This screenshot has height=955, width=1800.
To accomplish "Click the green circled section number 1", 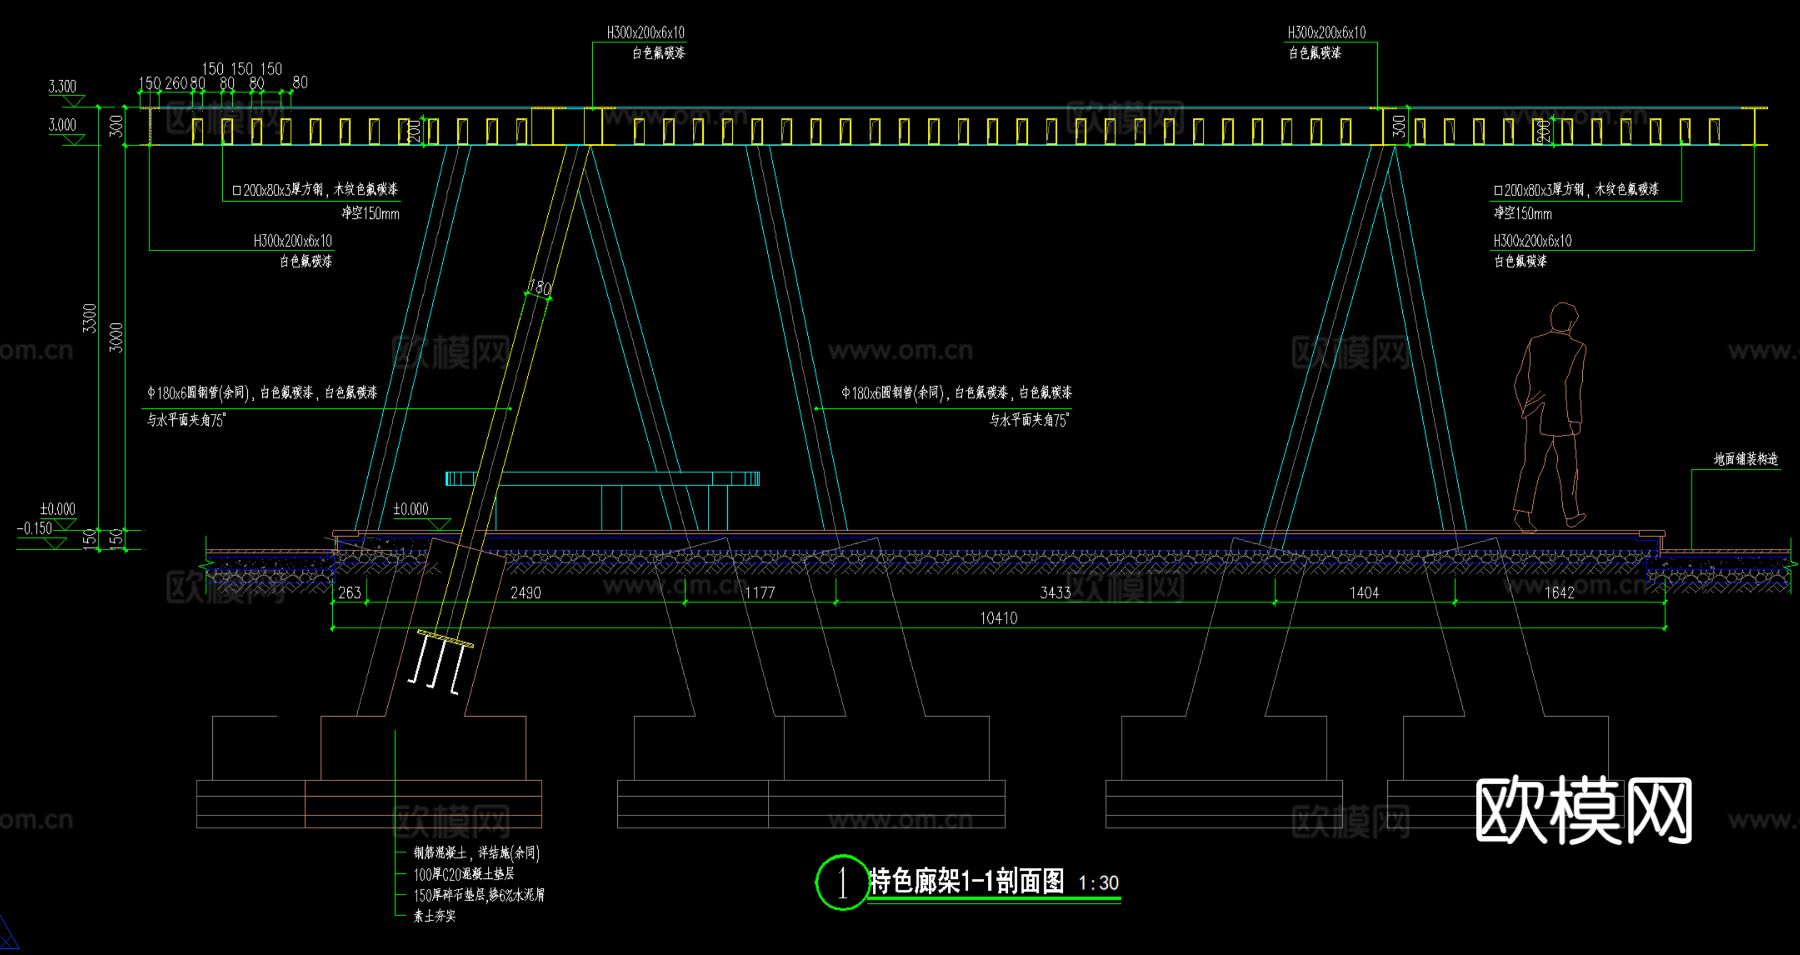I will point(842,882).
